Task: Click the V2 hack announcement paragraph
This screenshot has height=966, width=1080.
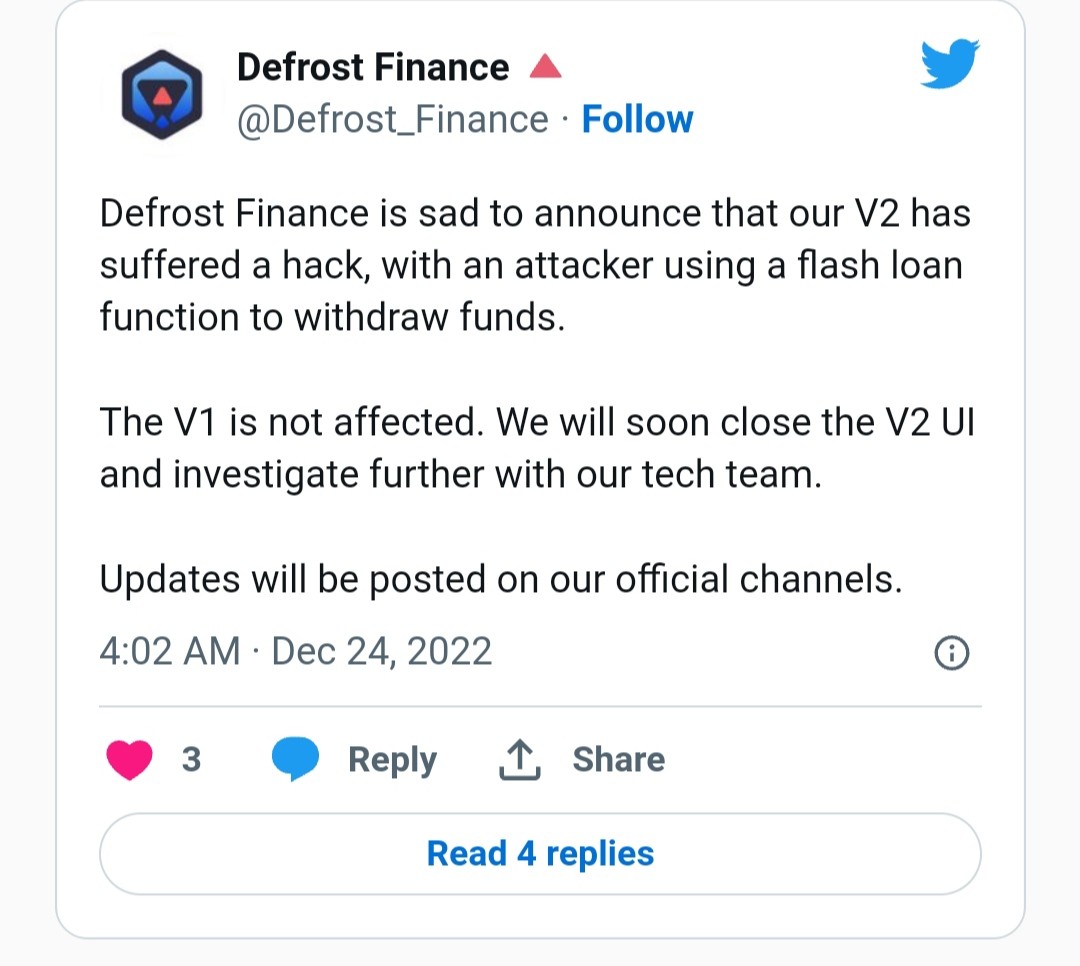Action: point(535,265)
